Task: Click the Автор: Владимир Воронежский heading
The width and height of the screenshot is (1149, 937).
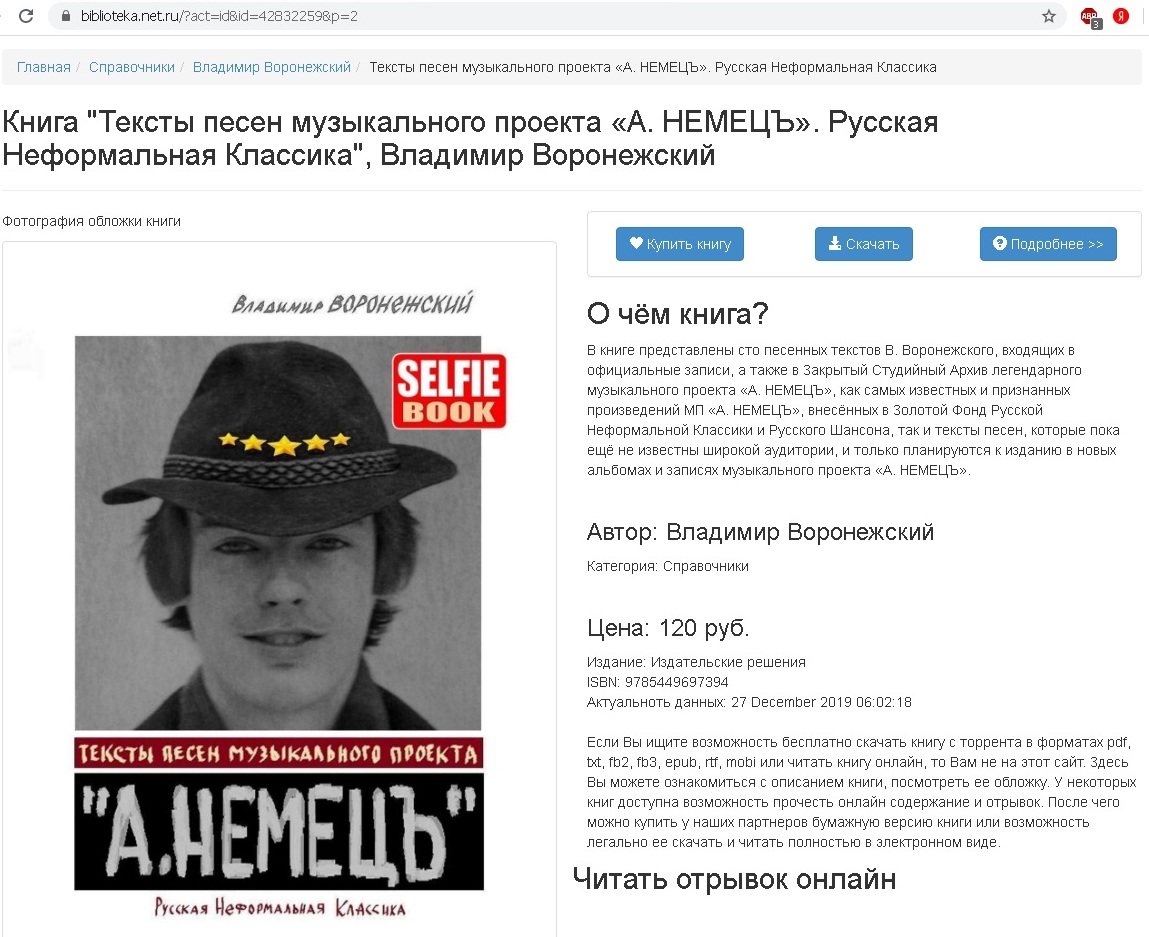Action: coord(760,532)
